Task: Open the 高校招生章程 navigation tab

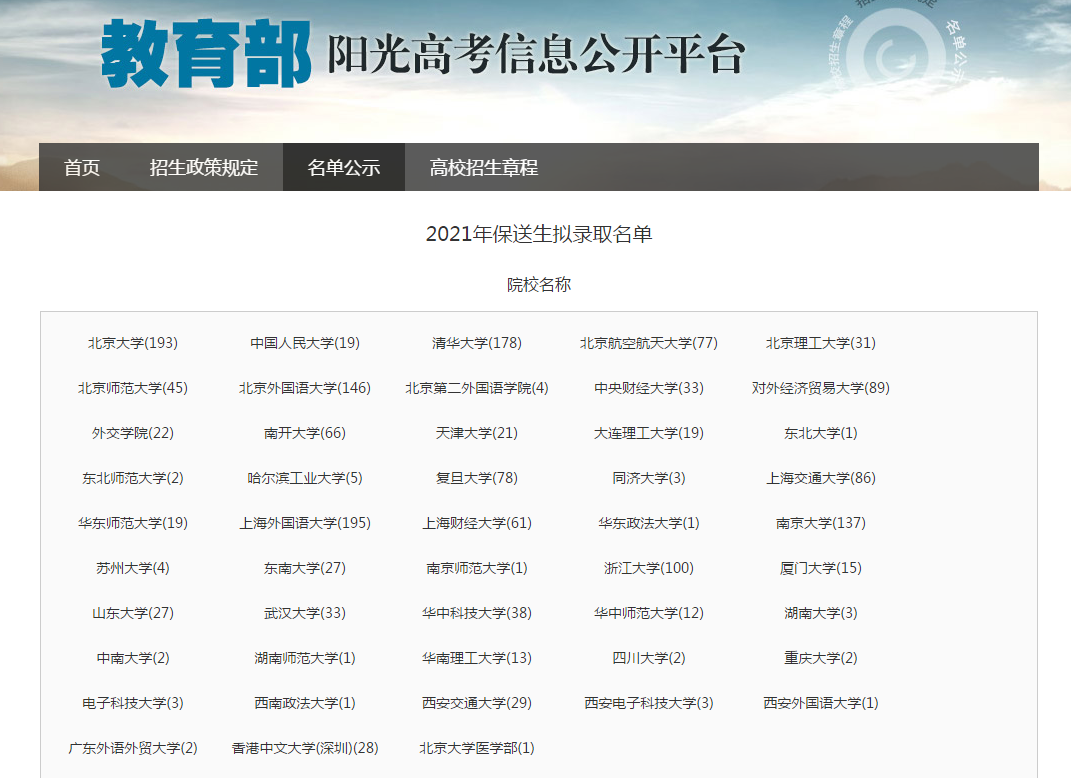Action: tap(484, 167)
